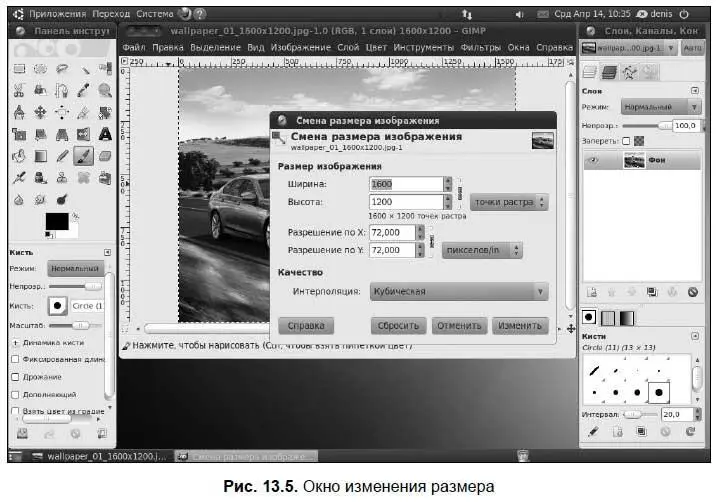This screenshot has width=716, height=502.
Task: Select the Measure compass tool
Action: click(x=19, y=112)
